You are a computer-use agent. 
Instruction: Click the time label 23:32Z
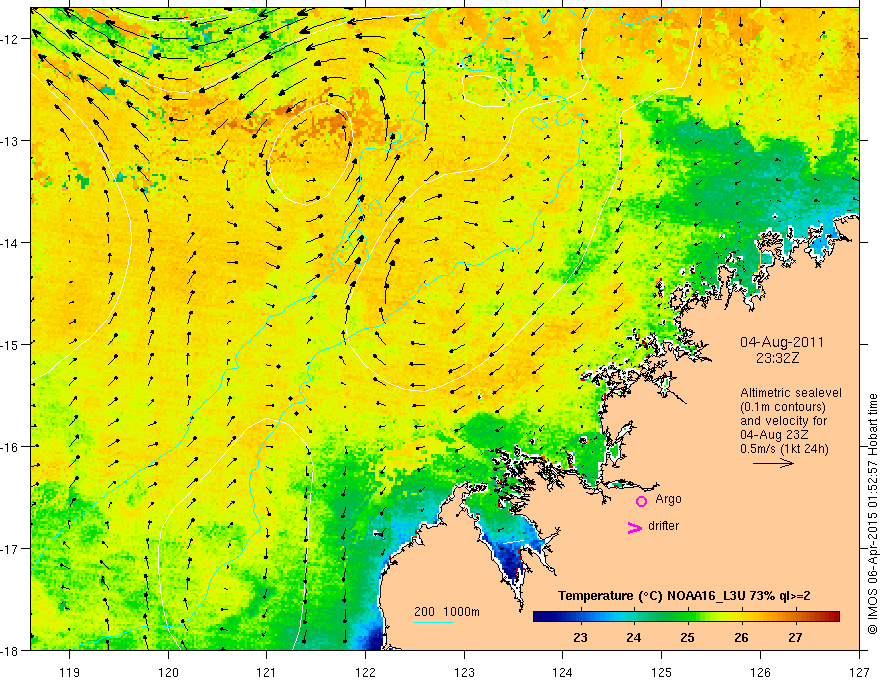click(777, 358)
